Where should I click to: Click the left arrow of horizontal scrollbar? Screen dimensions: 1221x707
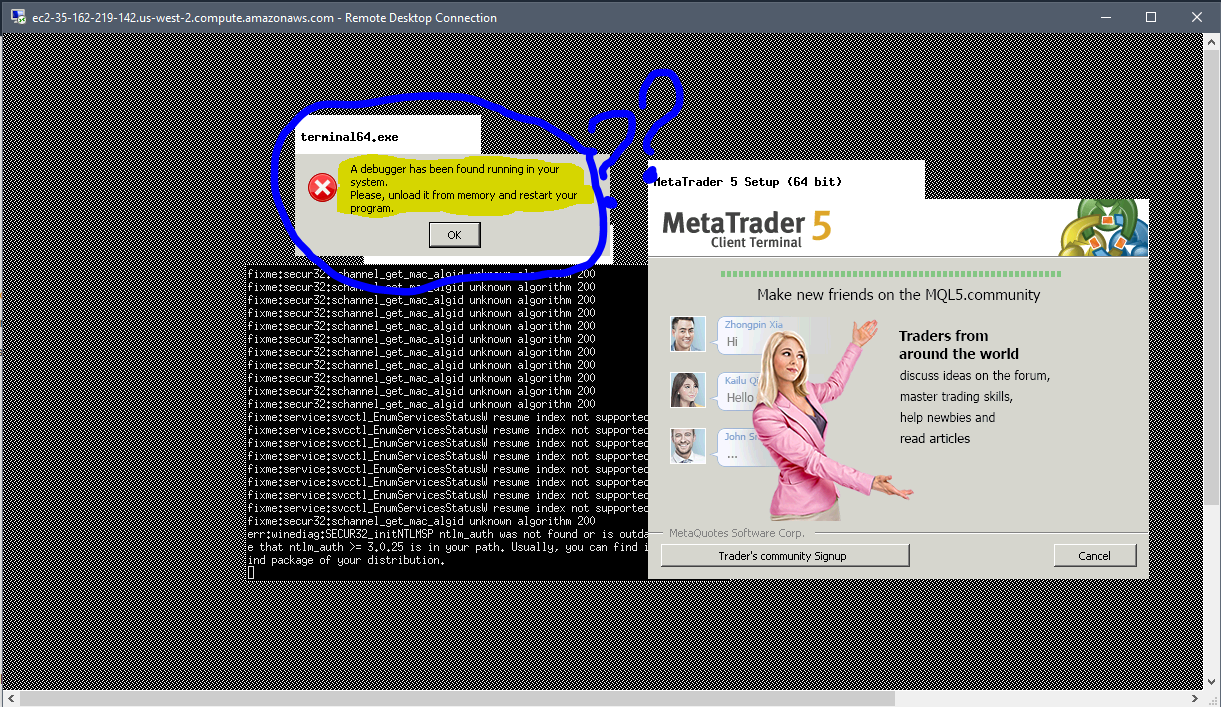[x=9, y=698]
